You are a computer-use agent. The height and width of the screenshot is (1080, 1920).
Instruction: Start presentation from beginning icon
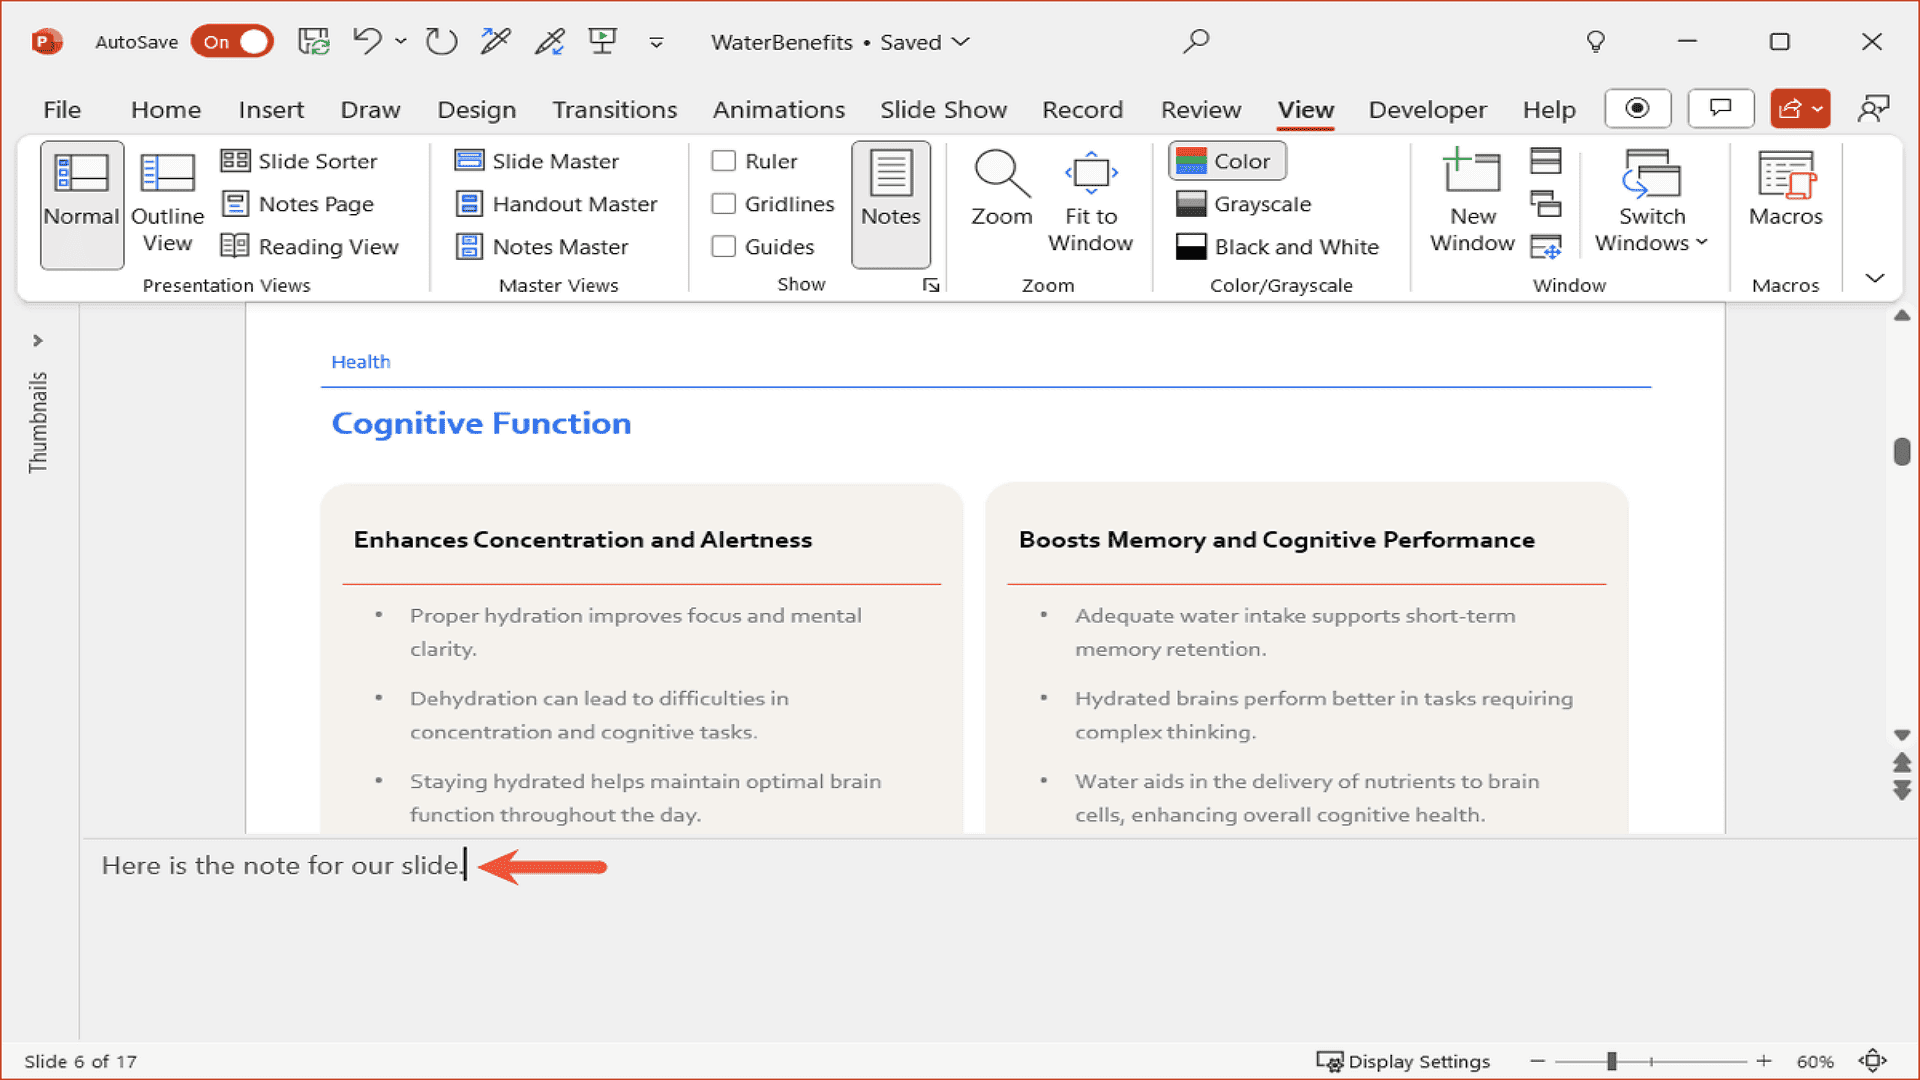click(x=603, y=42)
